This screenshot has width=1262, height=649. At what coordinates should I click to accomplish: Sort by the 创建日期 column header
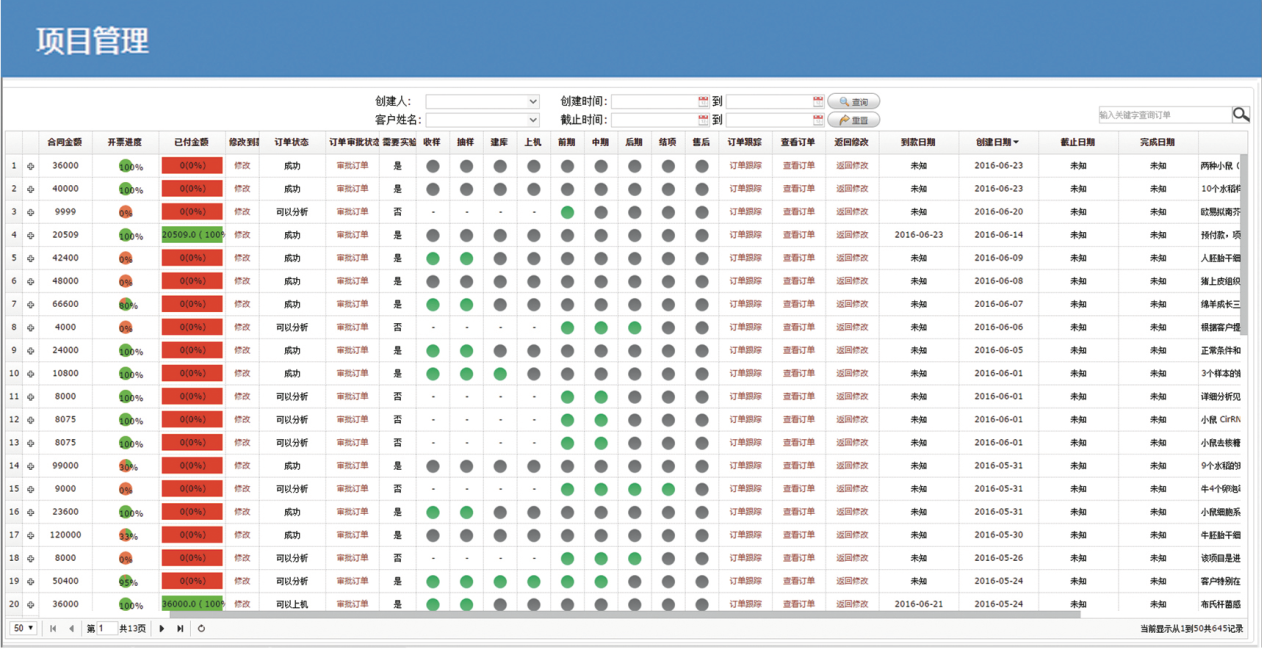[x=997, y=143]
